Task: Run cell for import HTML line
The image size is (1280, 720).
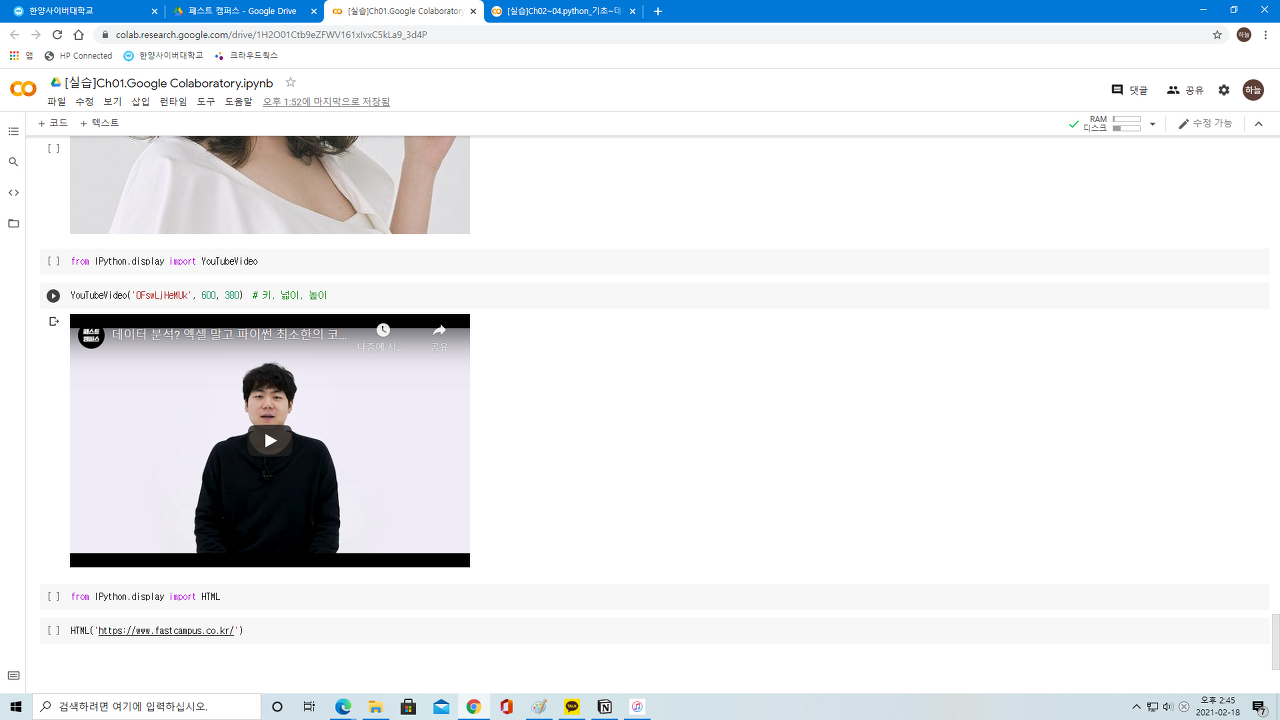Action: click(x=53, y=596)
